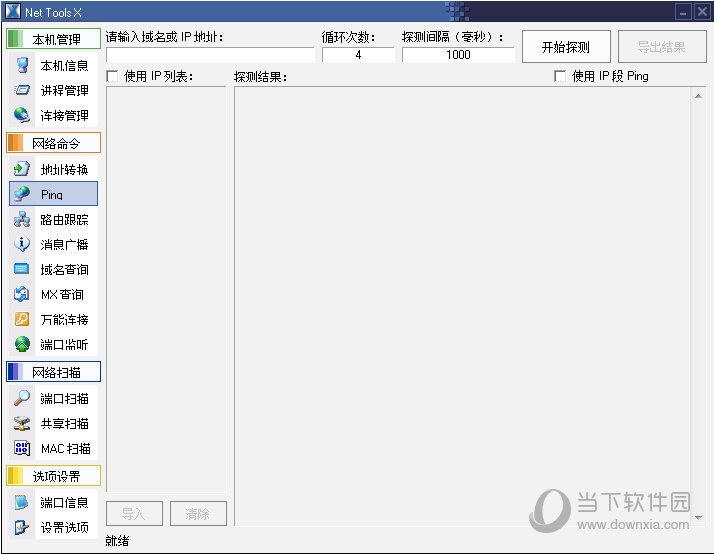Select the MAC 扫描 icon
The height and width of the screenshot is (554, 714).
[x=22, y=448]
